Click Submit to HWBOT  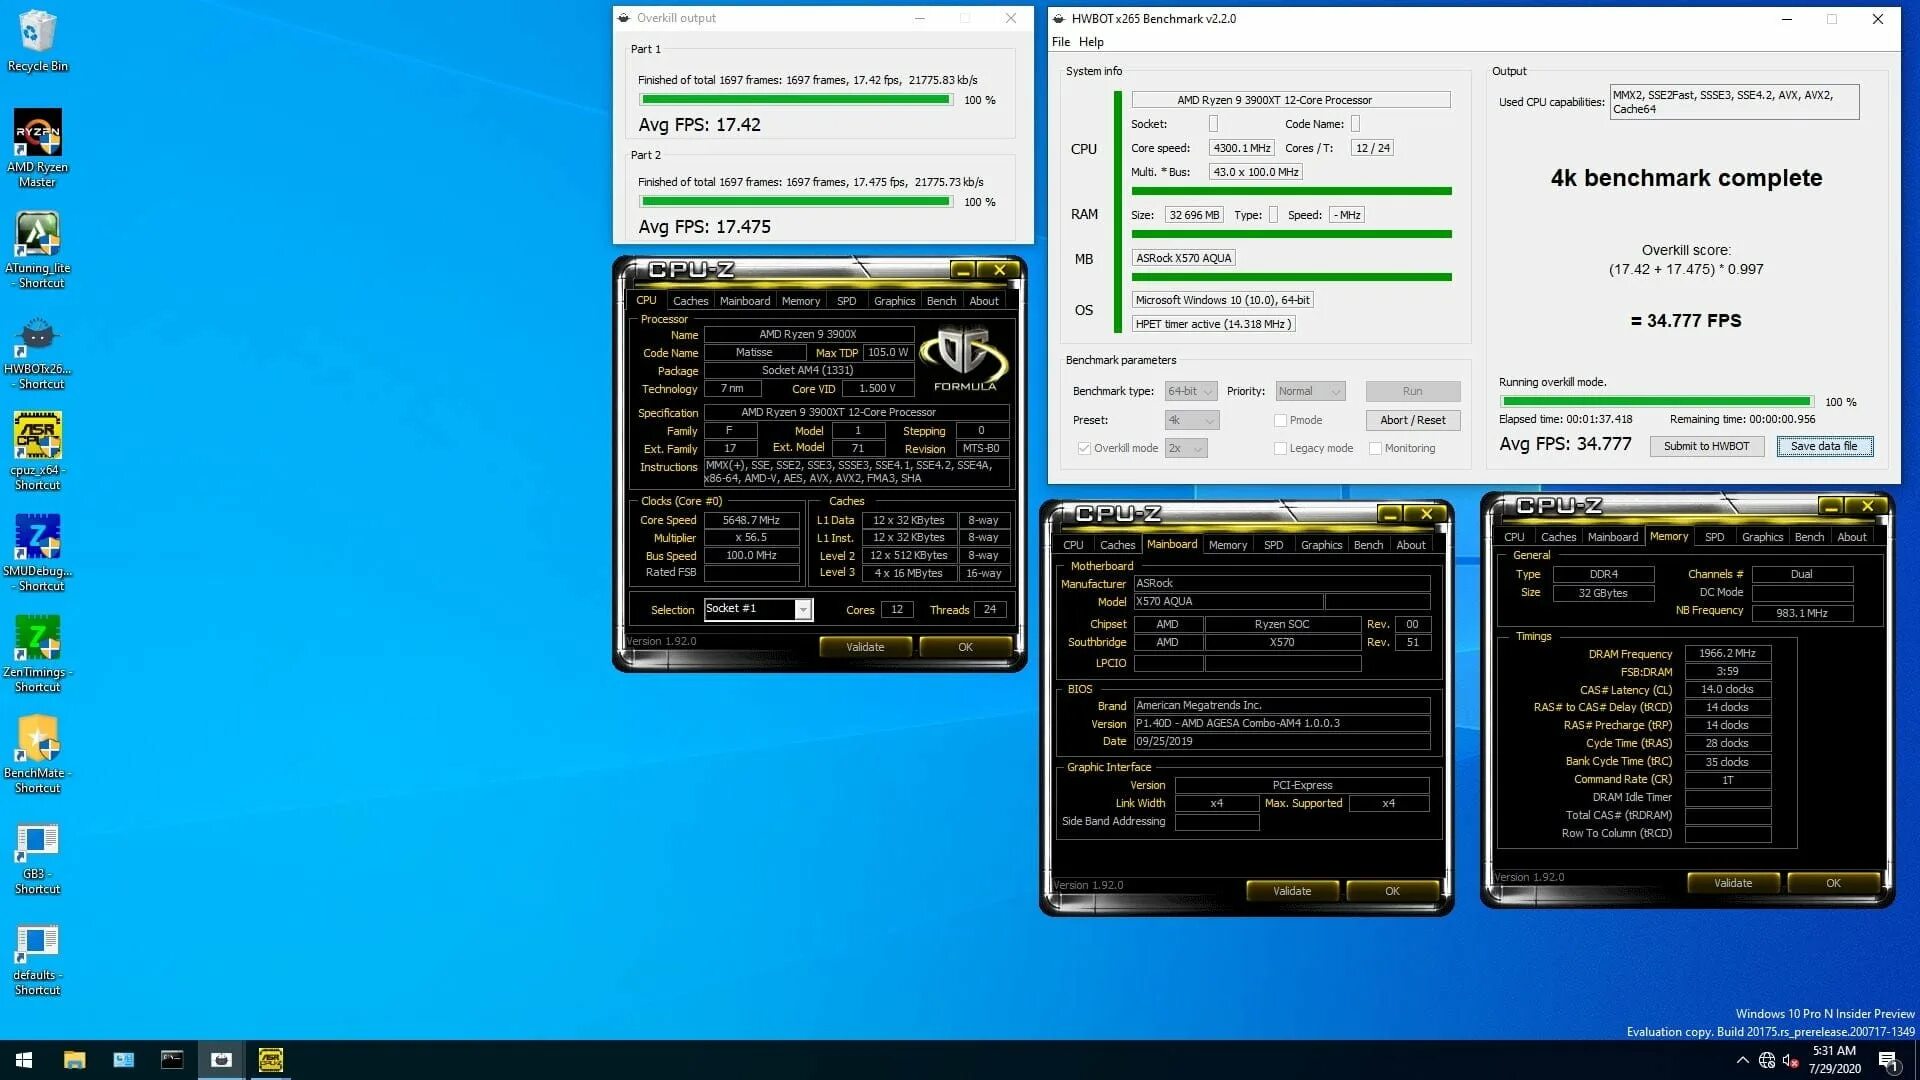point(1706,446)
